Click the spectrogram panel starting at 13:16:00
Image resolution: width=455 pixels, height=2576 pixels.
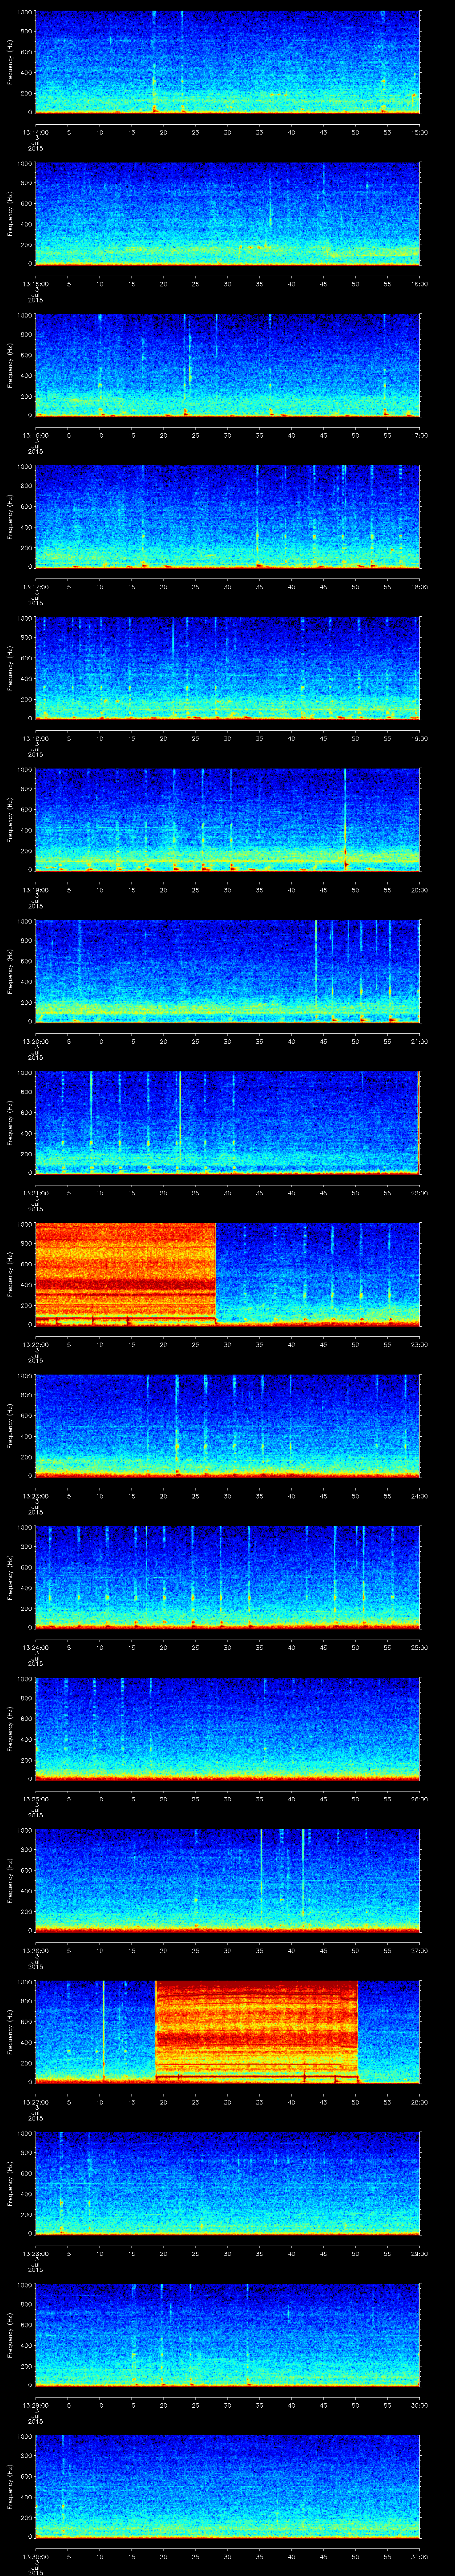(x=227, y=365)
